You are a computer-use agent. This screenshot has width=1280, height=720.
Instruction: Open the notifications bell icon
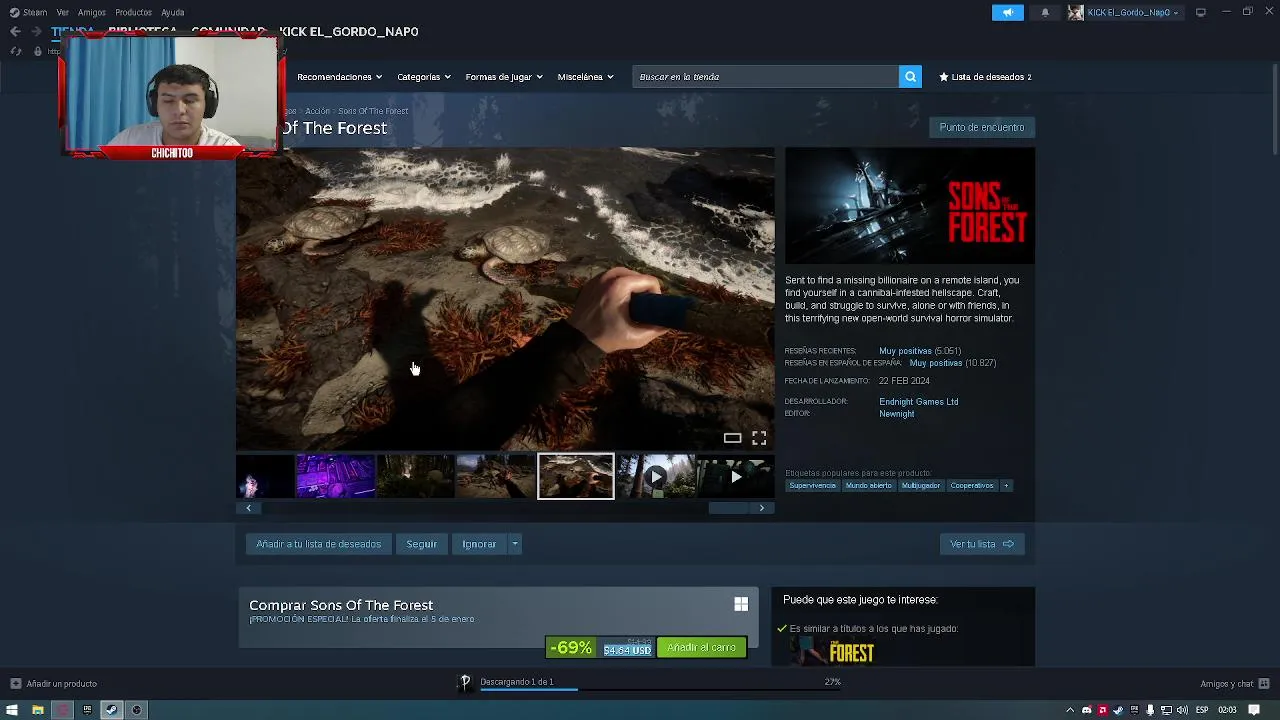pos(1045,12)
